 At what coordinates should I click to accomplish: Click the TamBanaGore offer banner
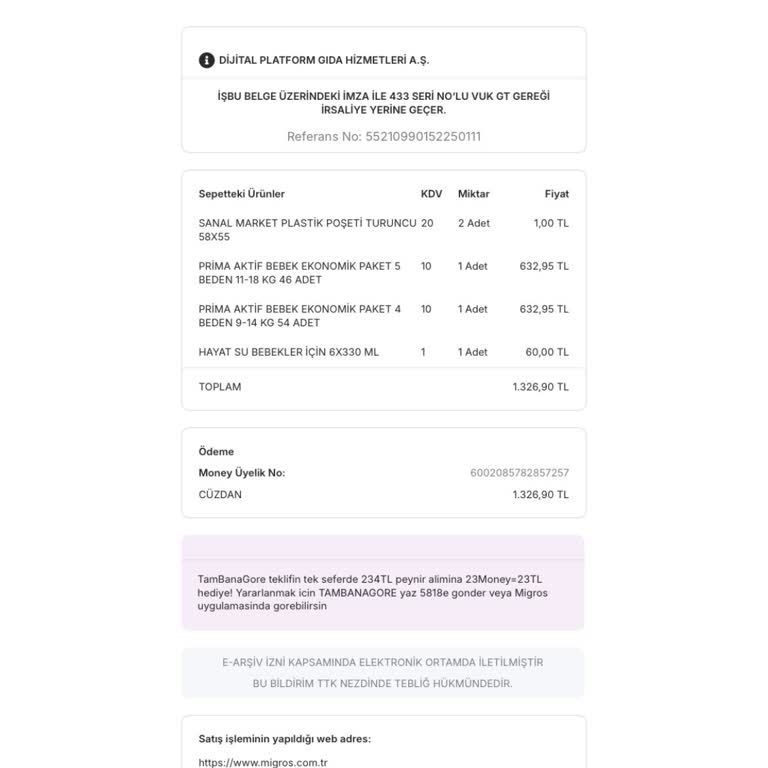[383, 583]
